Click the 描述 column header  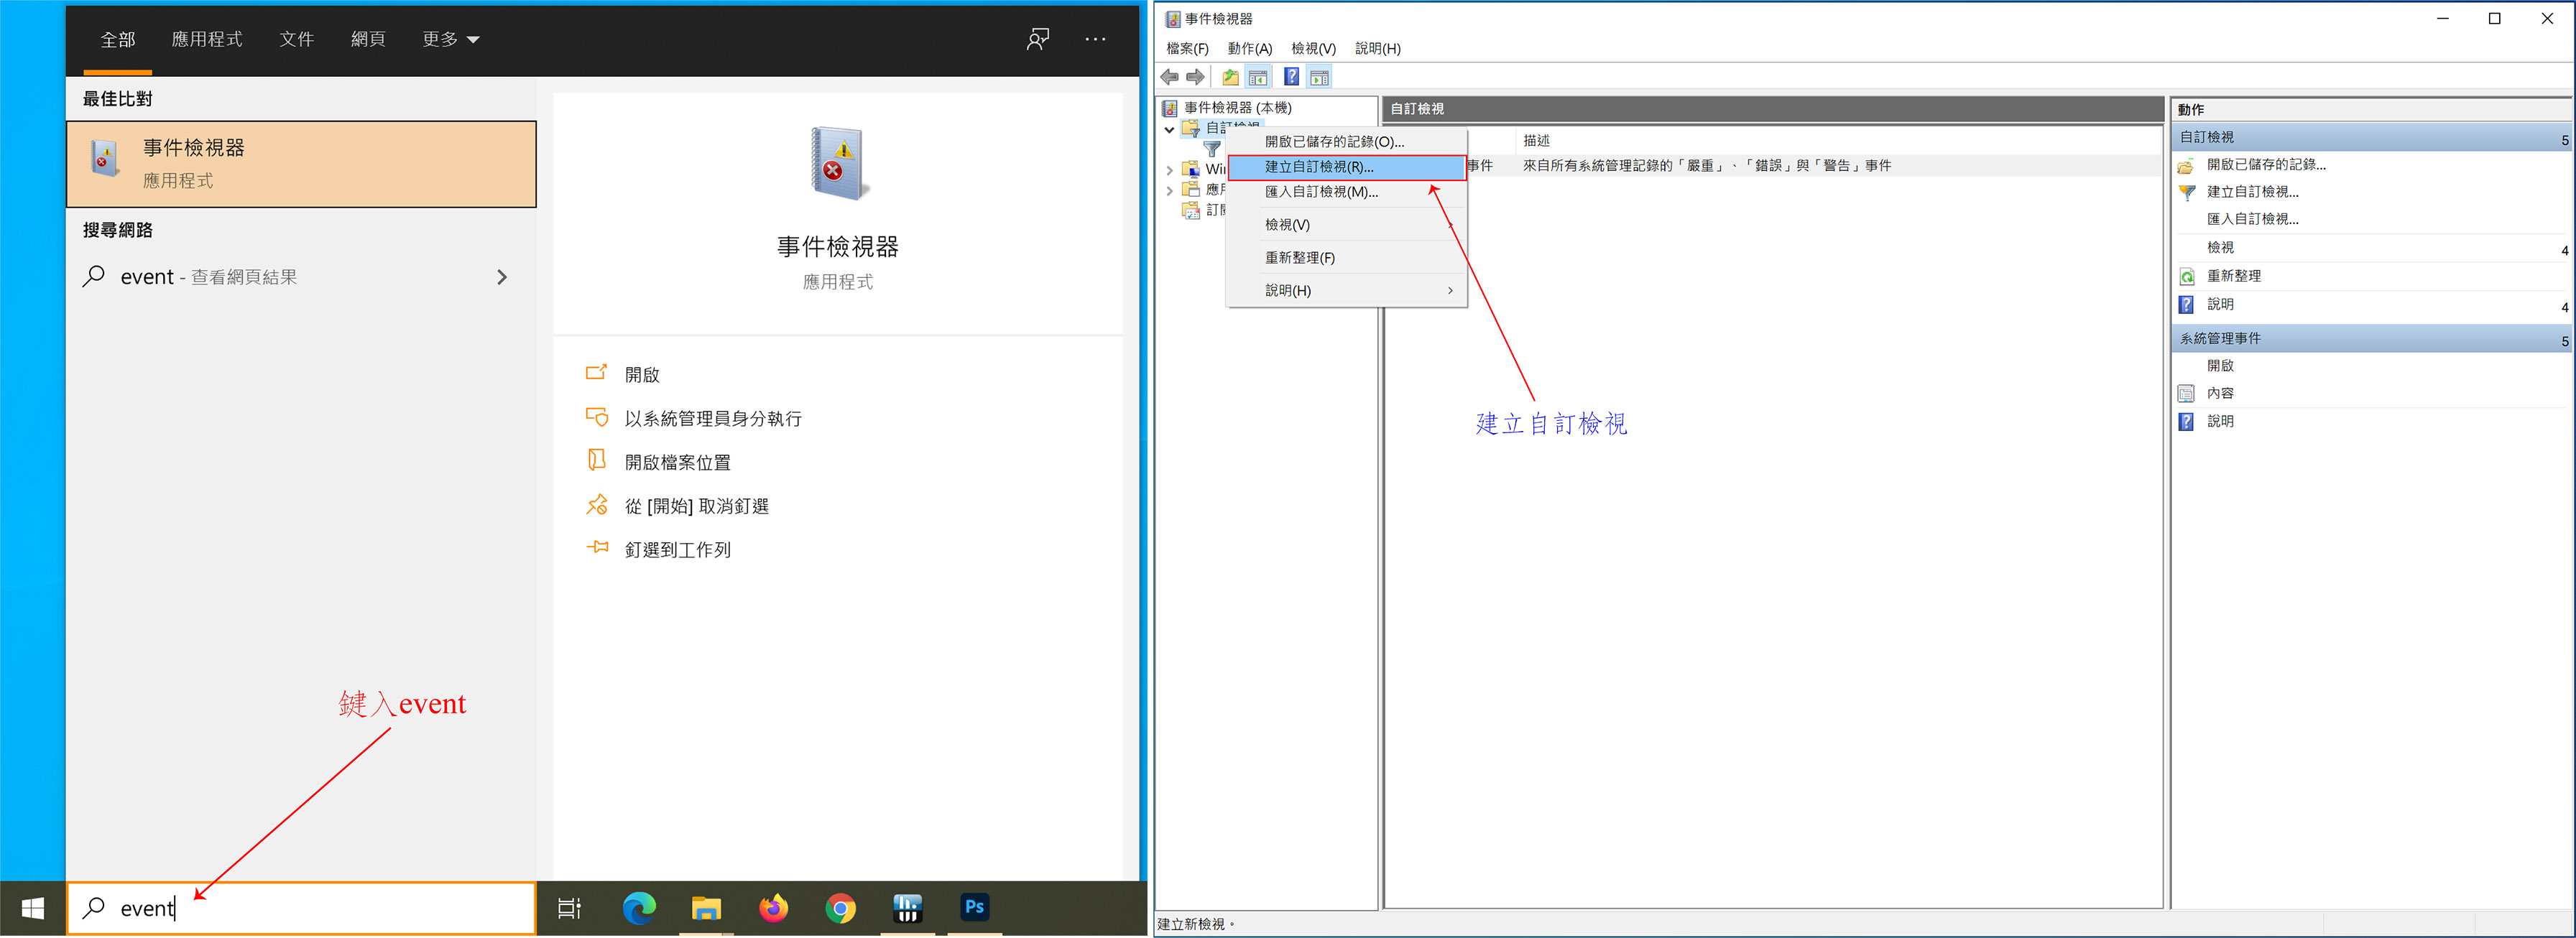click(1536, 140)
